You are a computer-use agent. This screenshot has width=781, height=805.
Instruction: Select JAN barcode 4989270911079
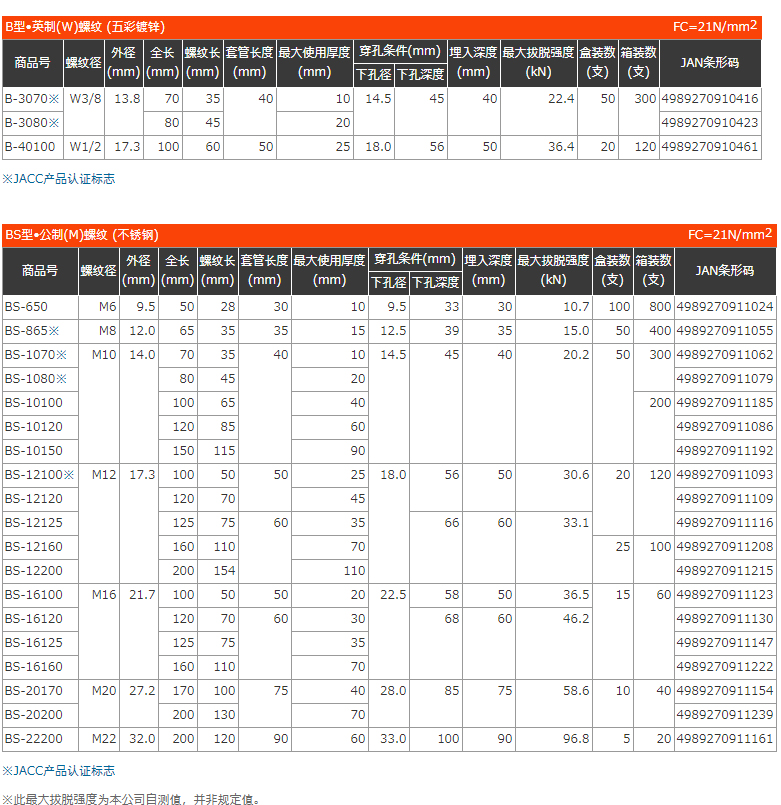[725, 379]
